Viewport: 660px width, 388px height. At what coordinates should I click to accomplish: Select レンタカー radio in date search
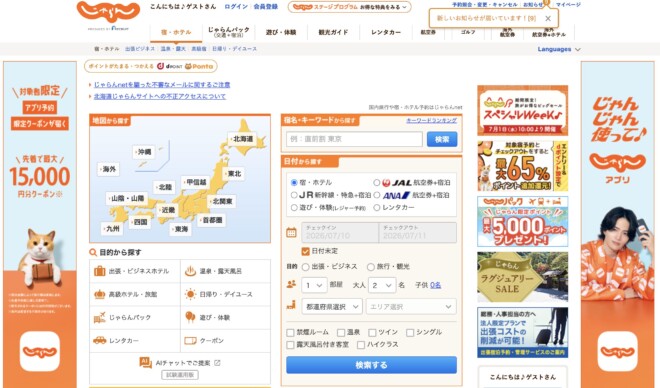click(x=377, y=207)
